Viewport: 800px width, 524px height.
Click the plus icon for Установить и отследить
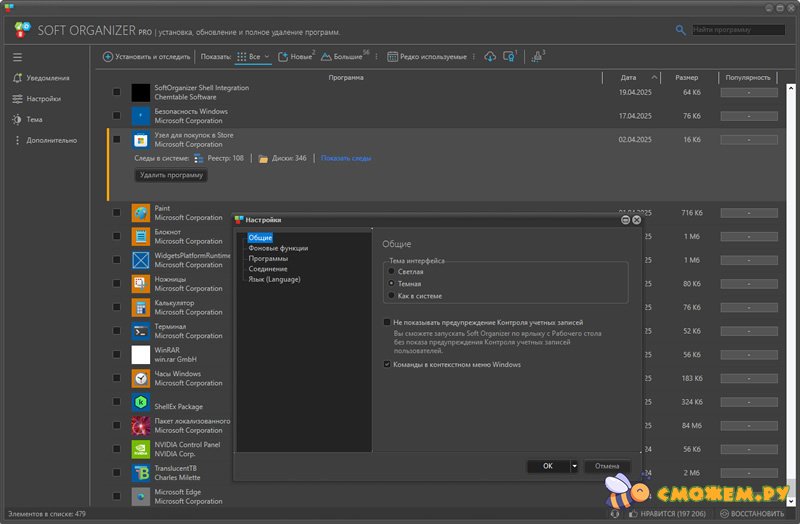tap(108, 57)
